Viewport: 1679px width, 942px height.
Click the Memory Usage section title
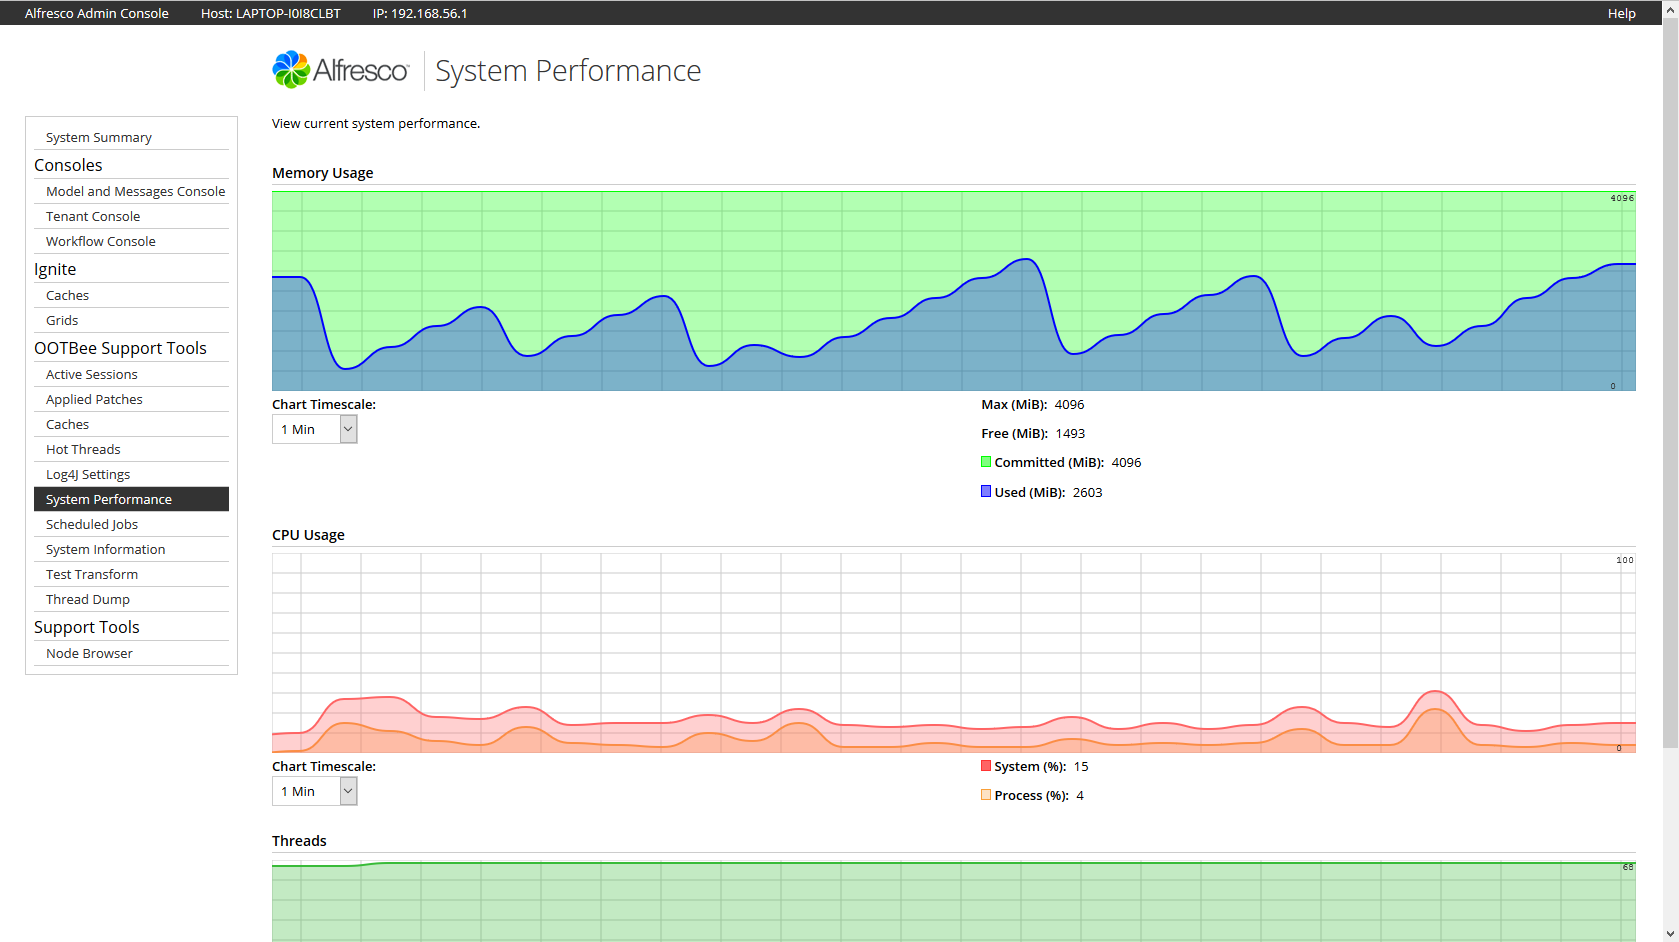tap(322, 172)
